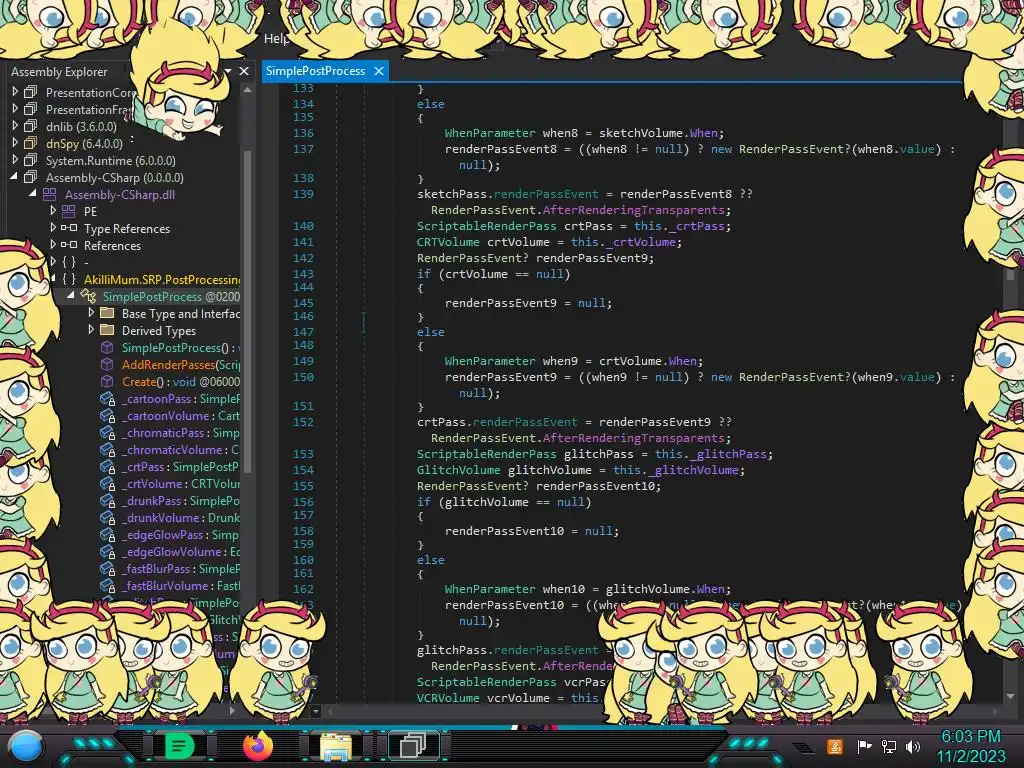
Task: Click the Assembly-CSharp.dll module icon
Action: coord(50,194)
